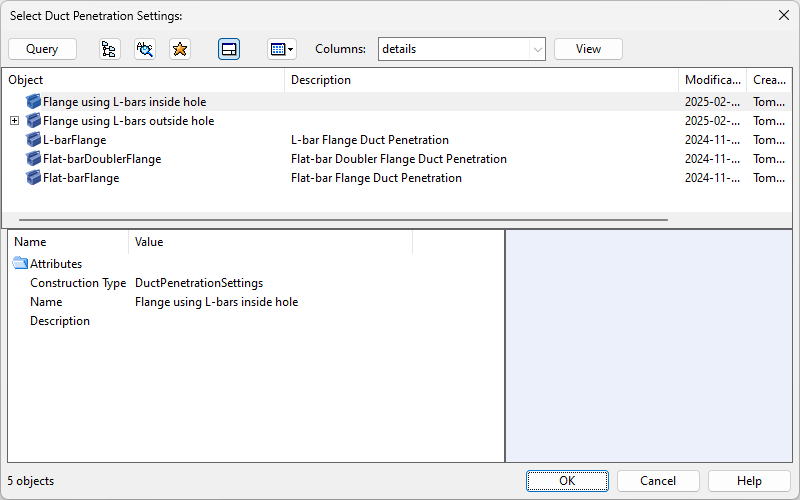Image resolution: width=800 pixels, height=500 pixels.
Task: Confirm selection with the OK button
Action: 567,481
